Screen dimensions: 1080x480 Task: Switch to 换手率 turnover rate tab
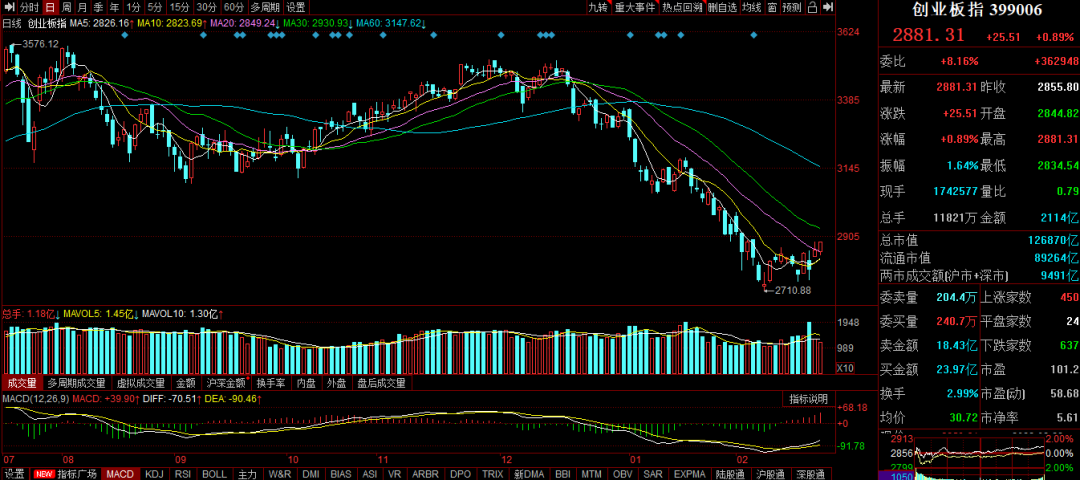pos(271,383)
